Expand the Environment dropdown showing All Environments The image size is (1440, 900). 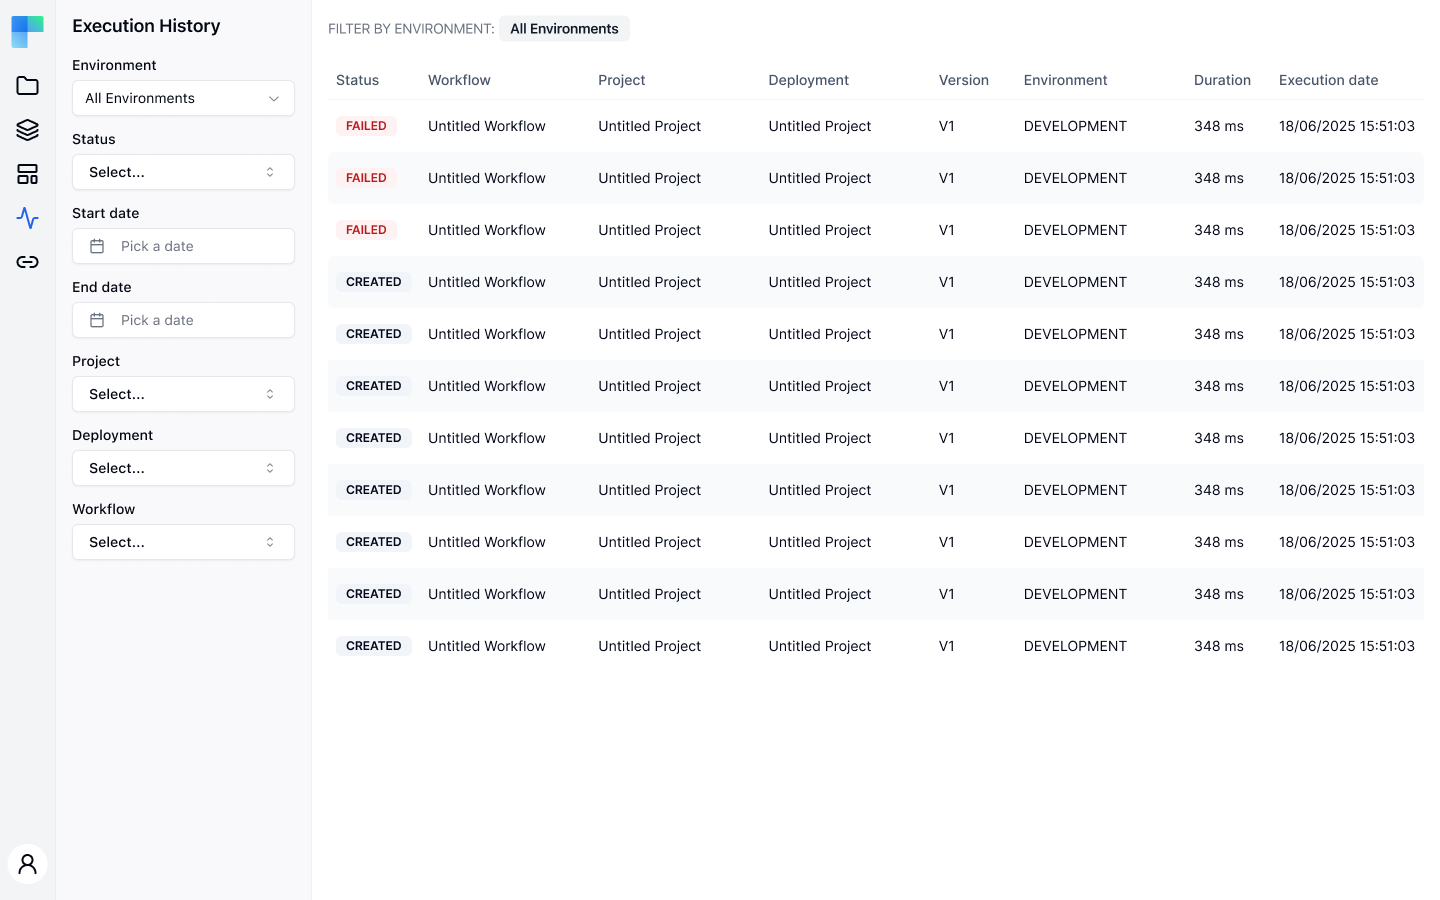pyautogui.click(x=183, y=98)
